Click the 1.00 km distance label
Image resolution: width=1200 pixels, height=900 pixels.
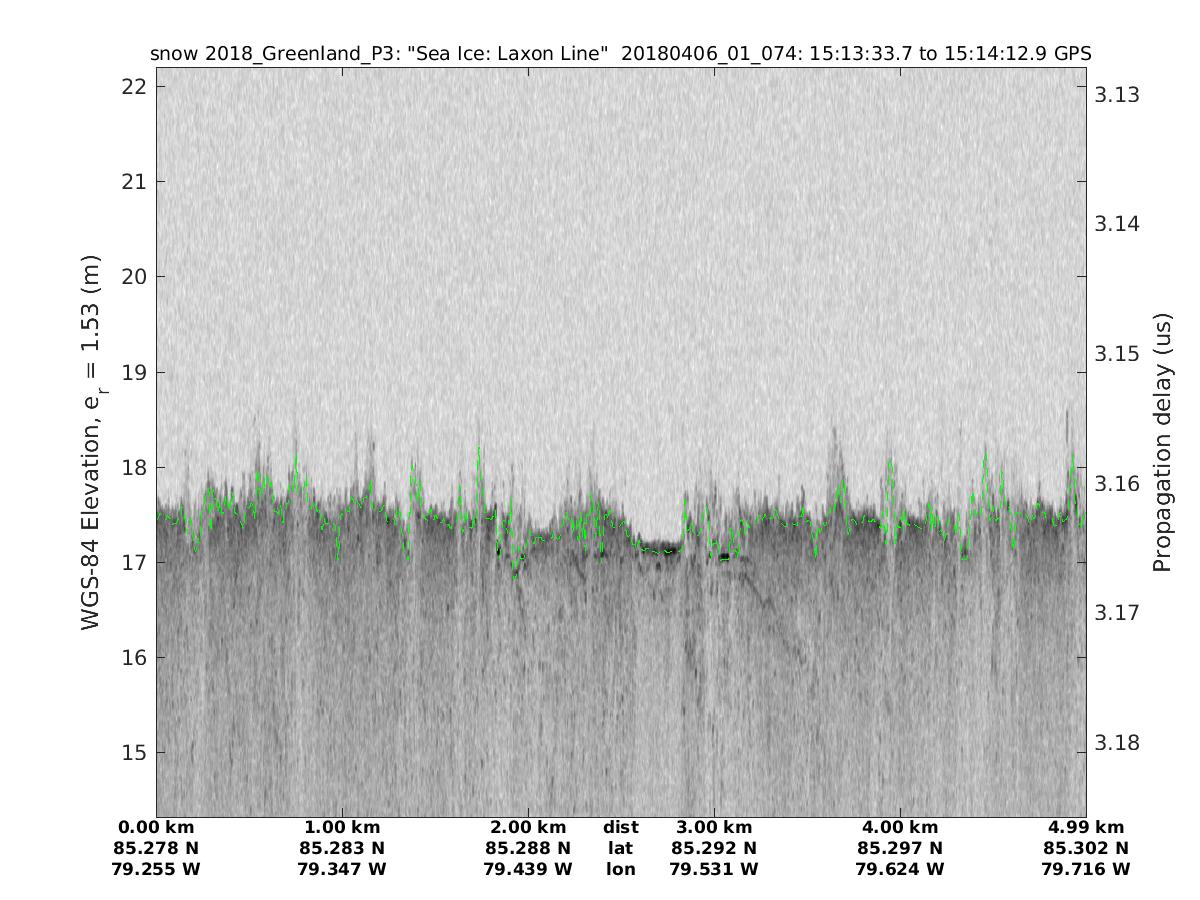pyautogui.click(x=342, y=827)
